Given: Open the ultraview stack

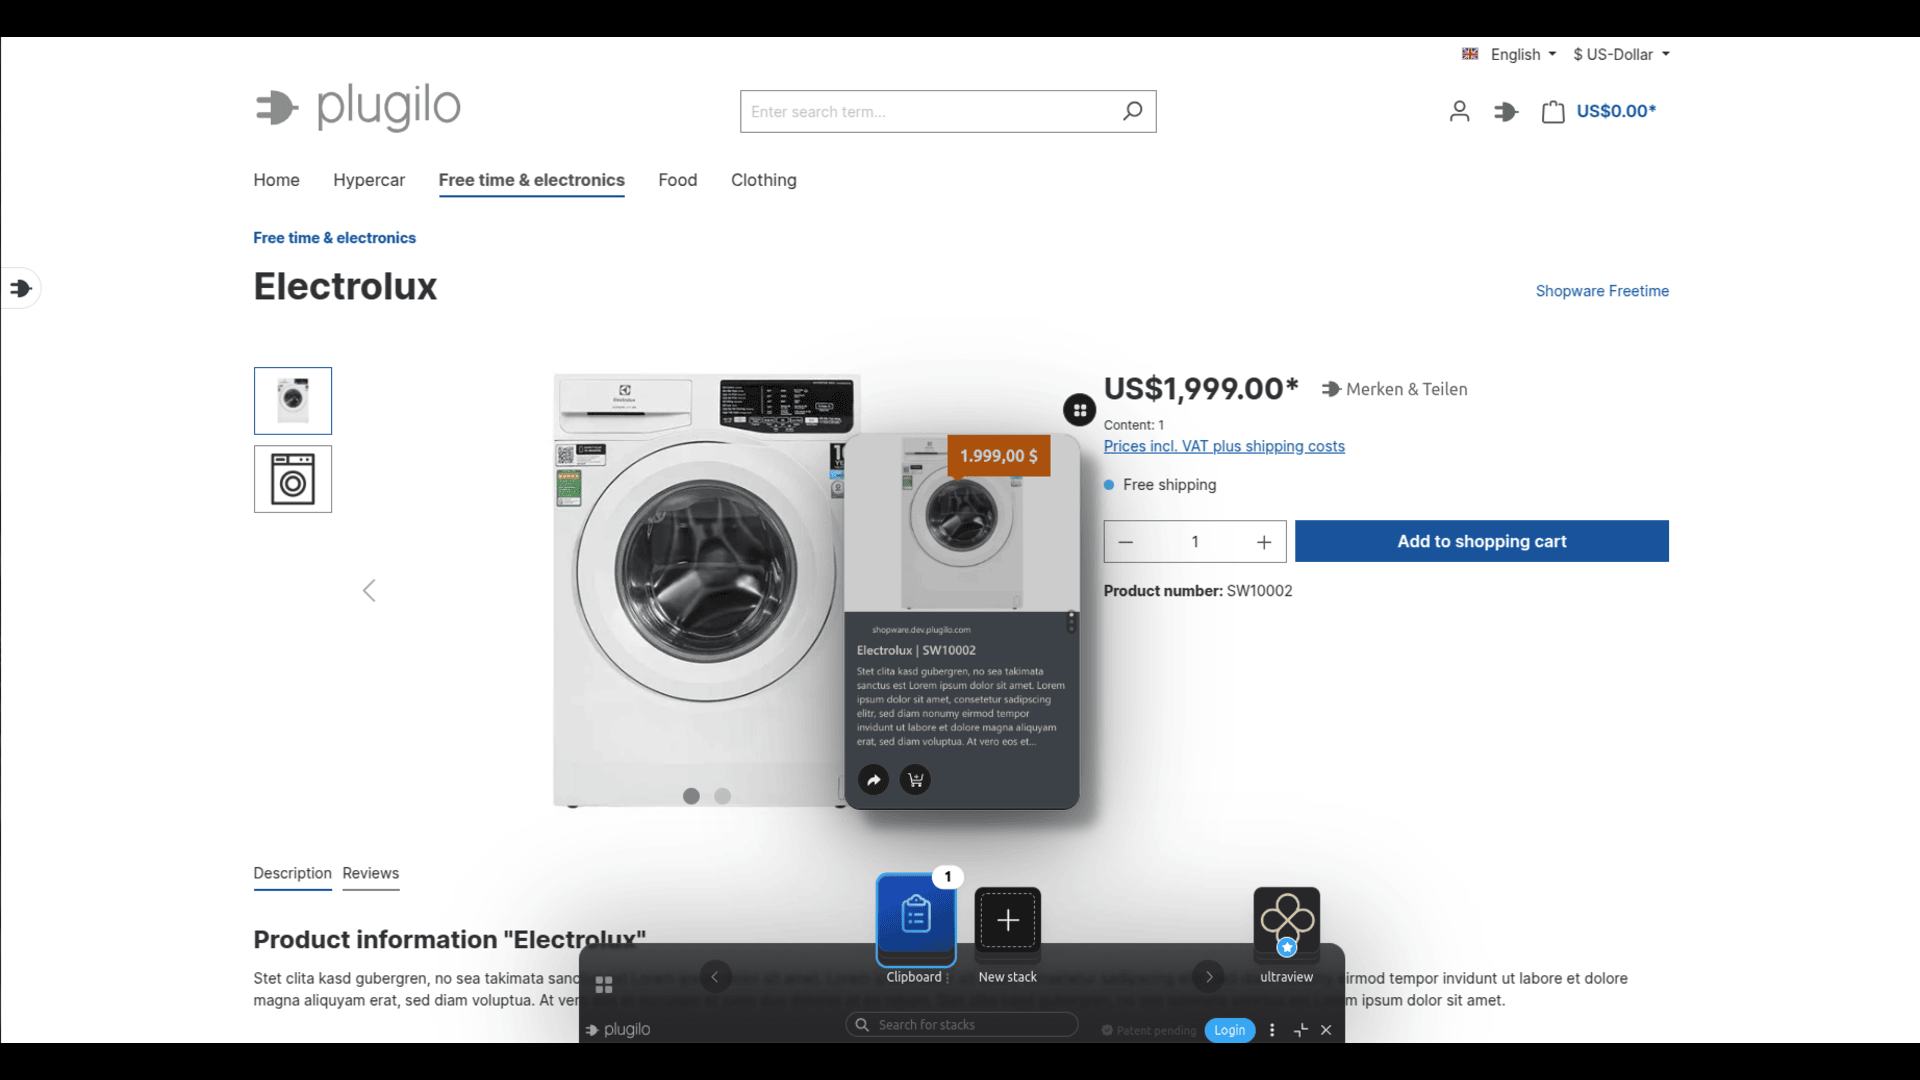Looking at the screenshot, I should (1286, 921).
